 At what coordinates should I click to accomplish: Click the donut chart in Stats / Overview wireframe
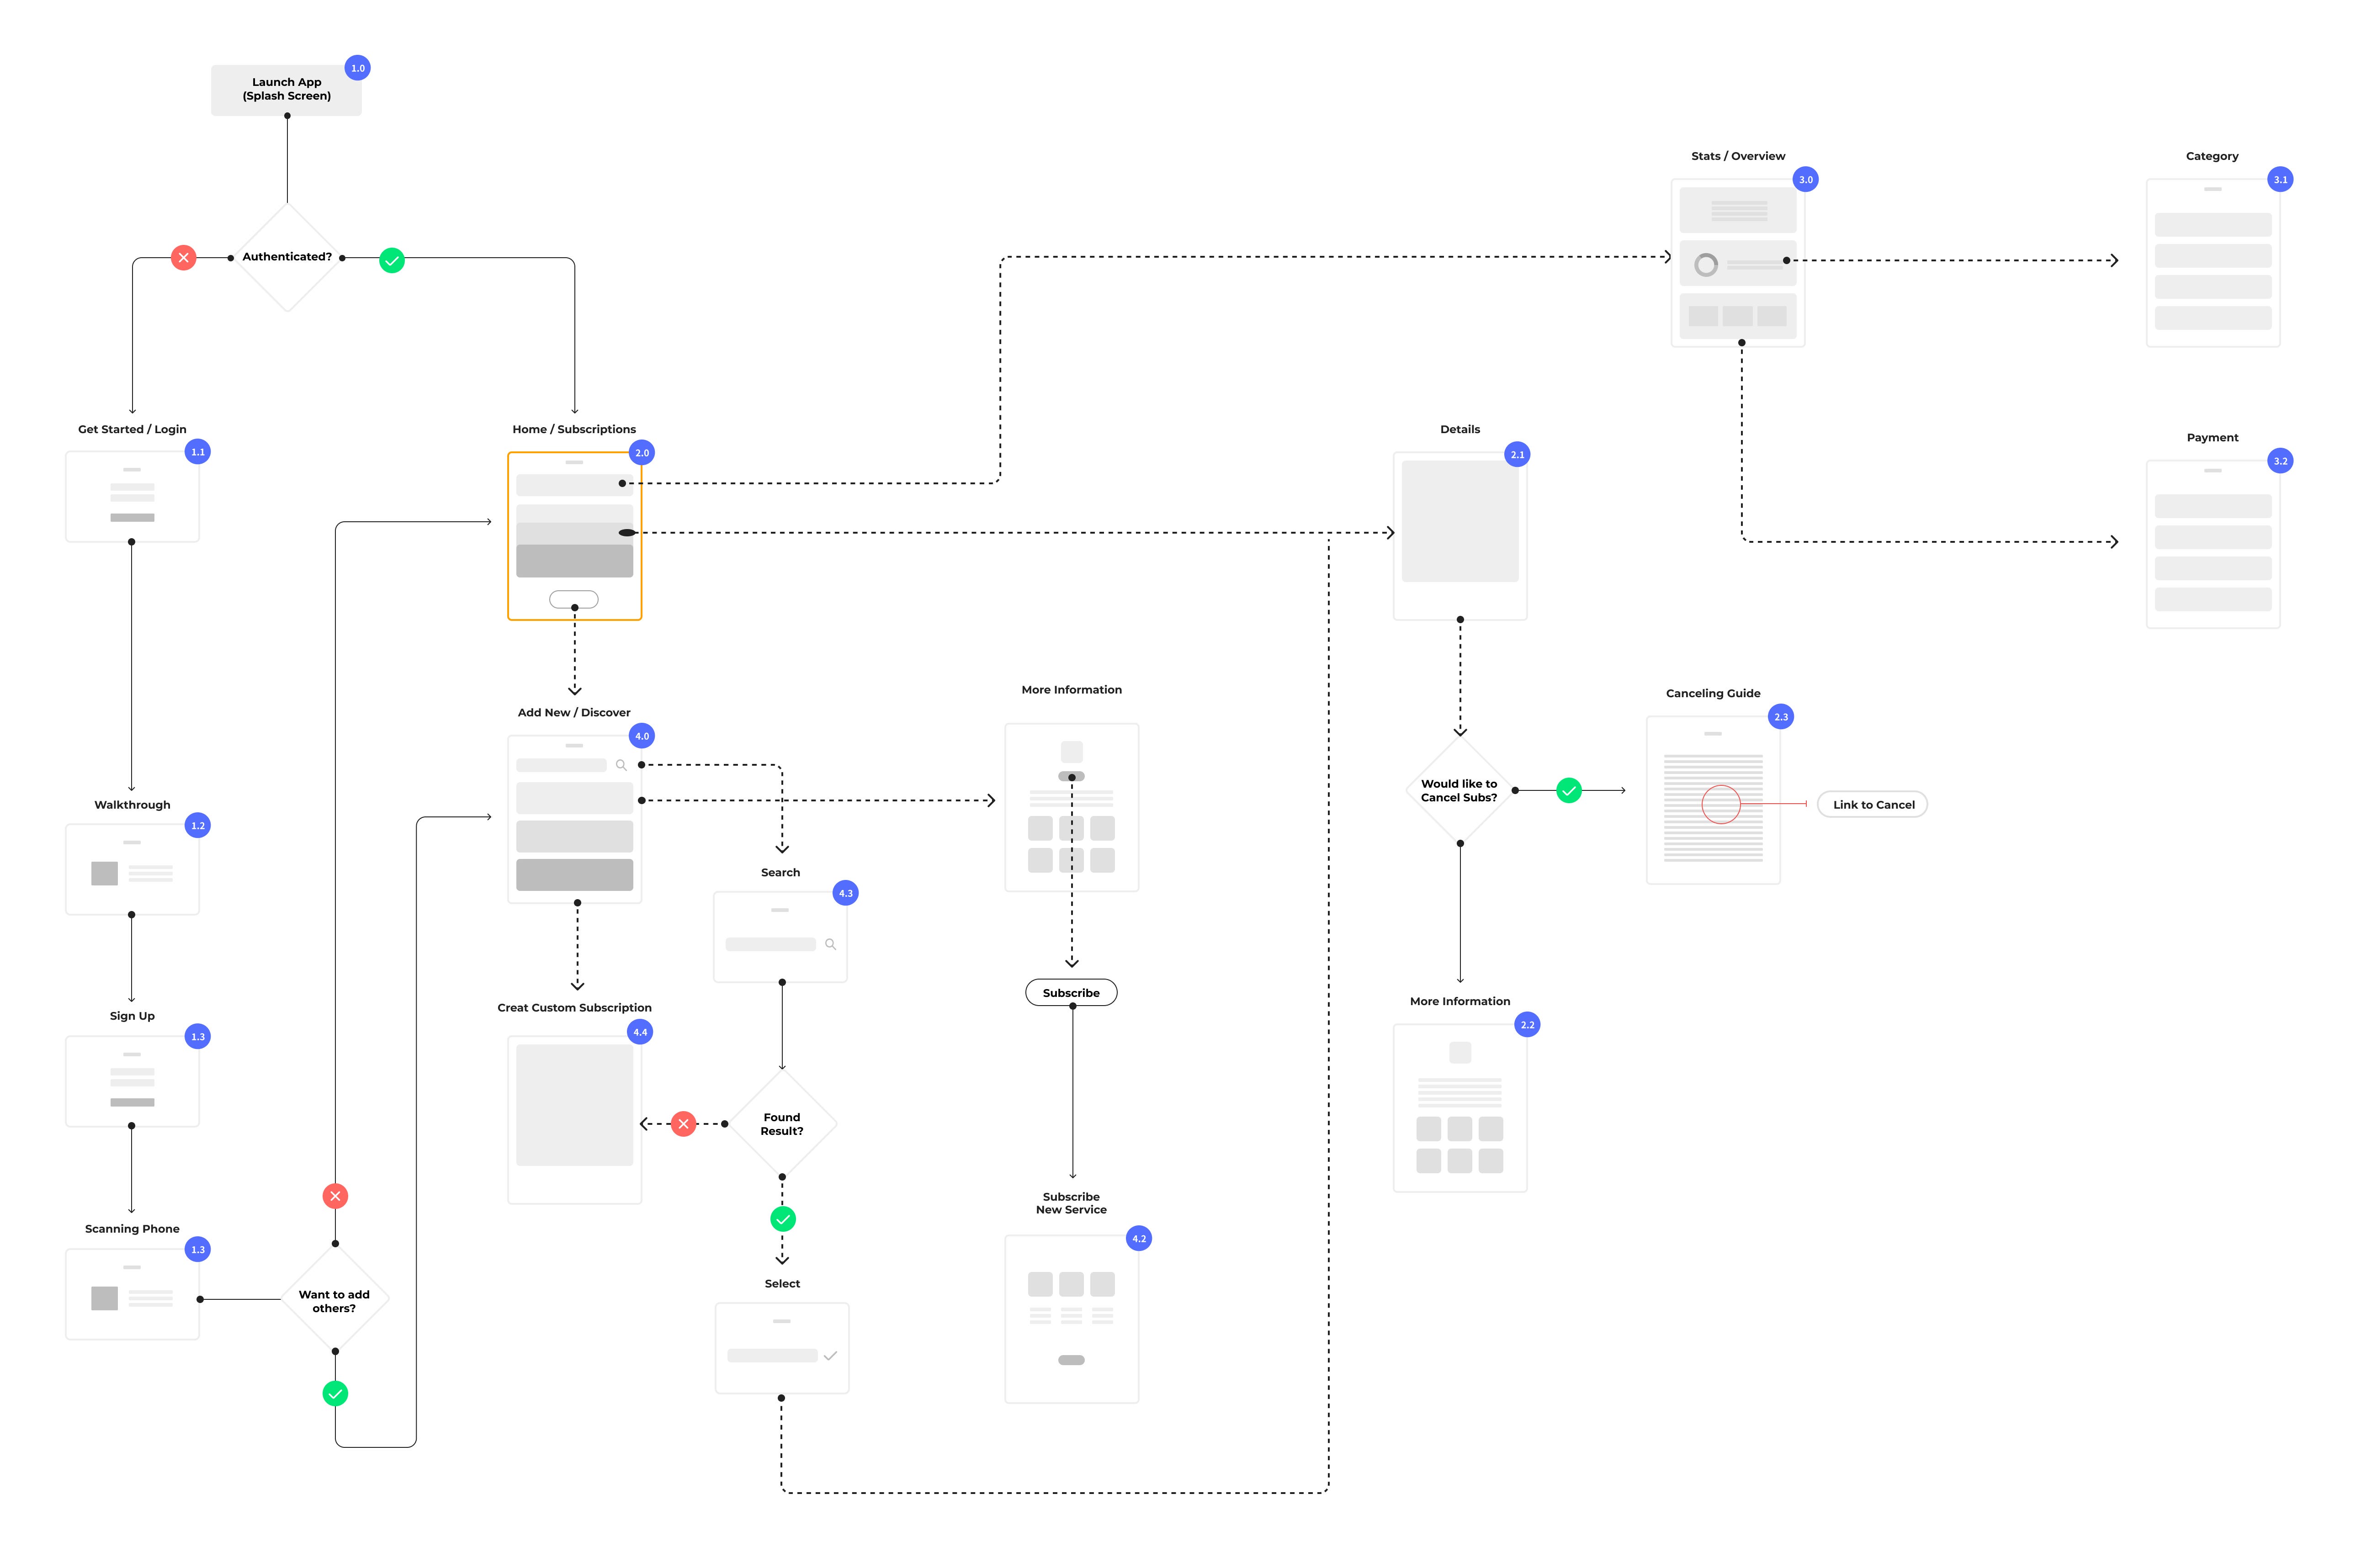(1706, 264)
